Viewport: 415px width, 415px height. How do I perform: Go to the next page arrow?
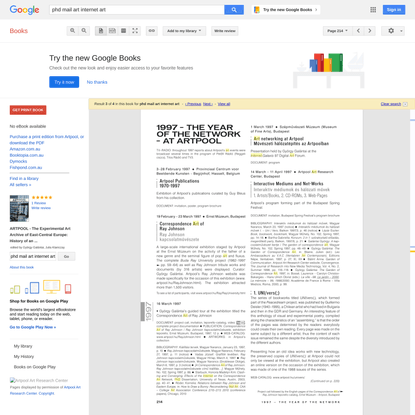(370, 31)
